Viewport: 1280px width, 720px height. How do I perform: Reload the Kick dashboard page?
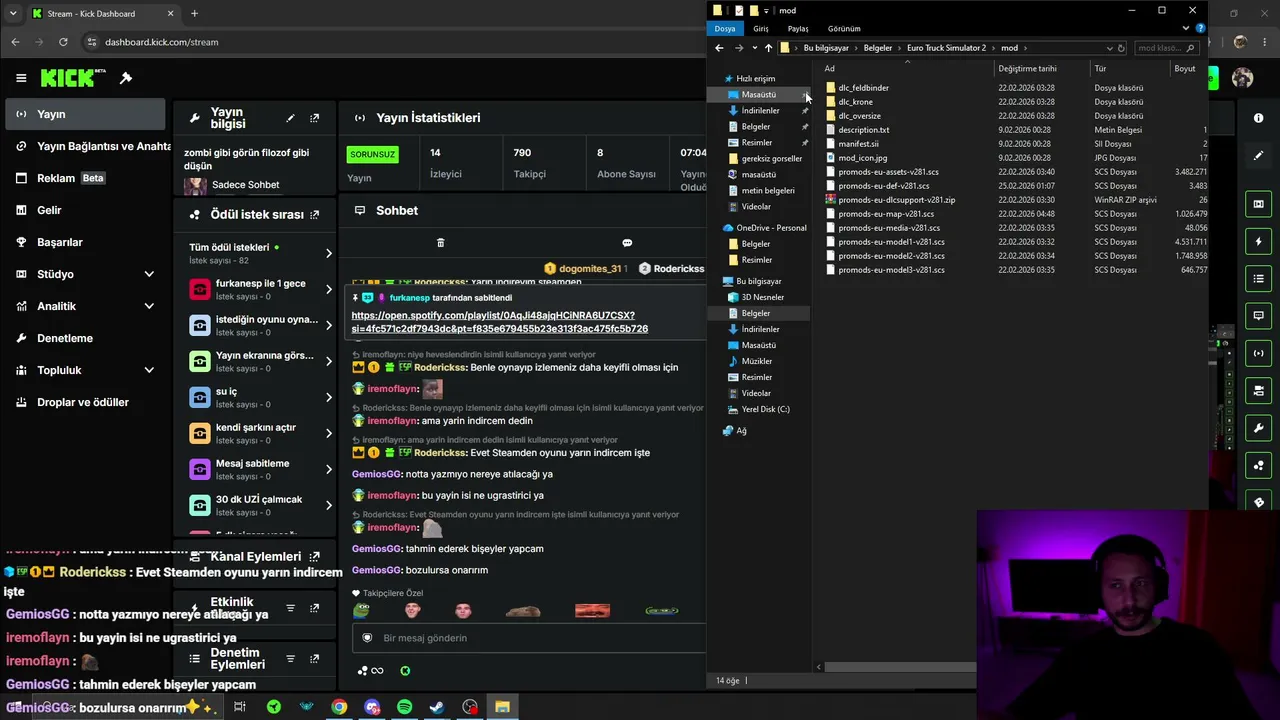coord(63,42)
